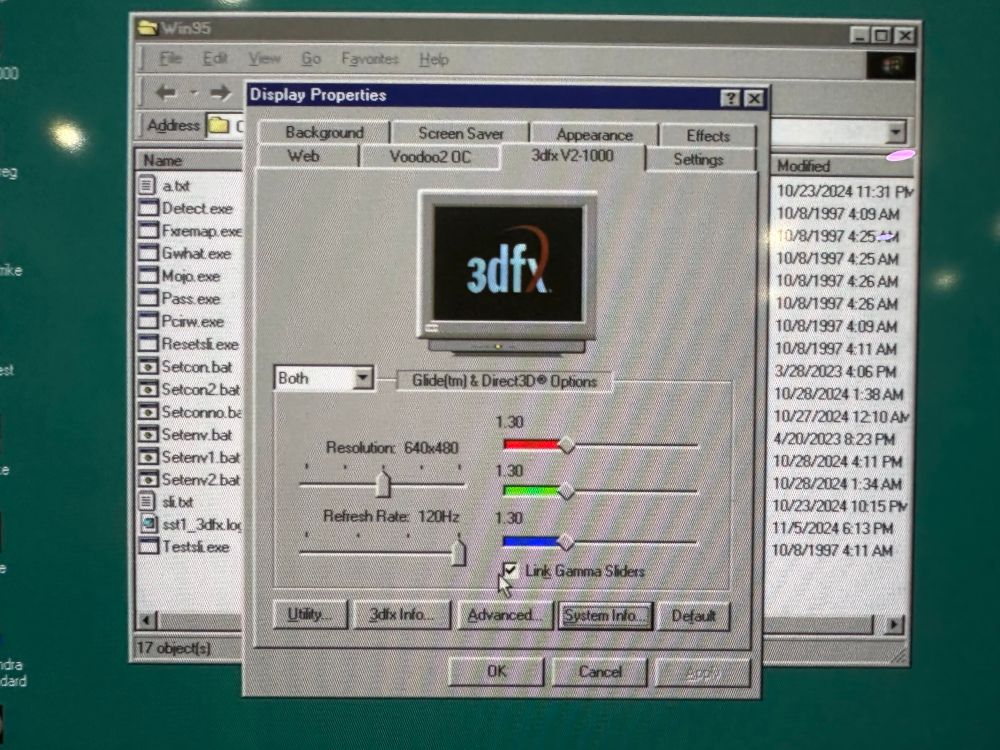The image size is (1000, 750).
Task: Click the Name column header
Action: [190, 160]
